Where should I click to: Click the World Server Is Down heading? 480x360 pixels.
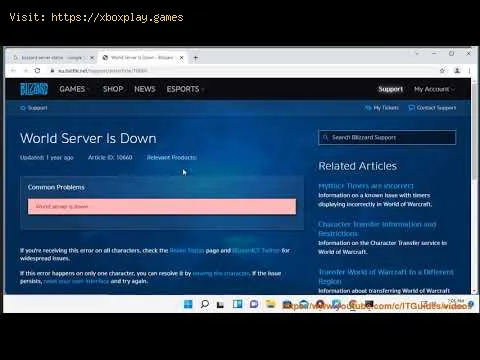88,138
